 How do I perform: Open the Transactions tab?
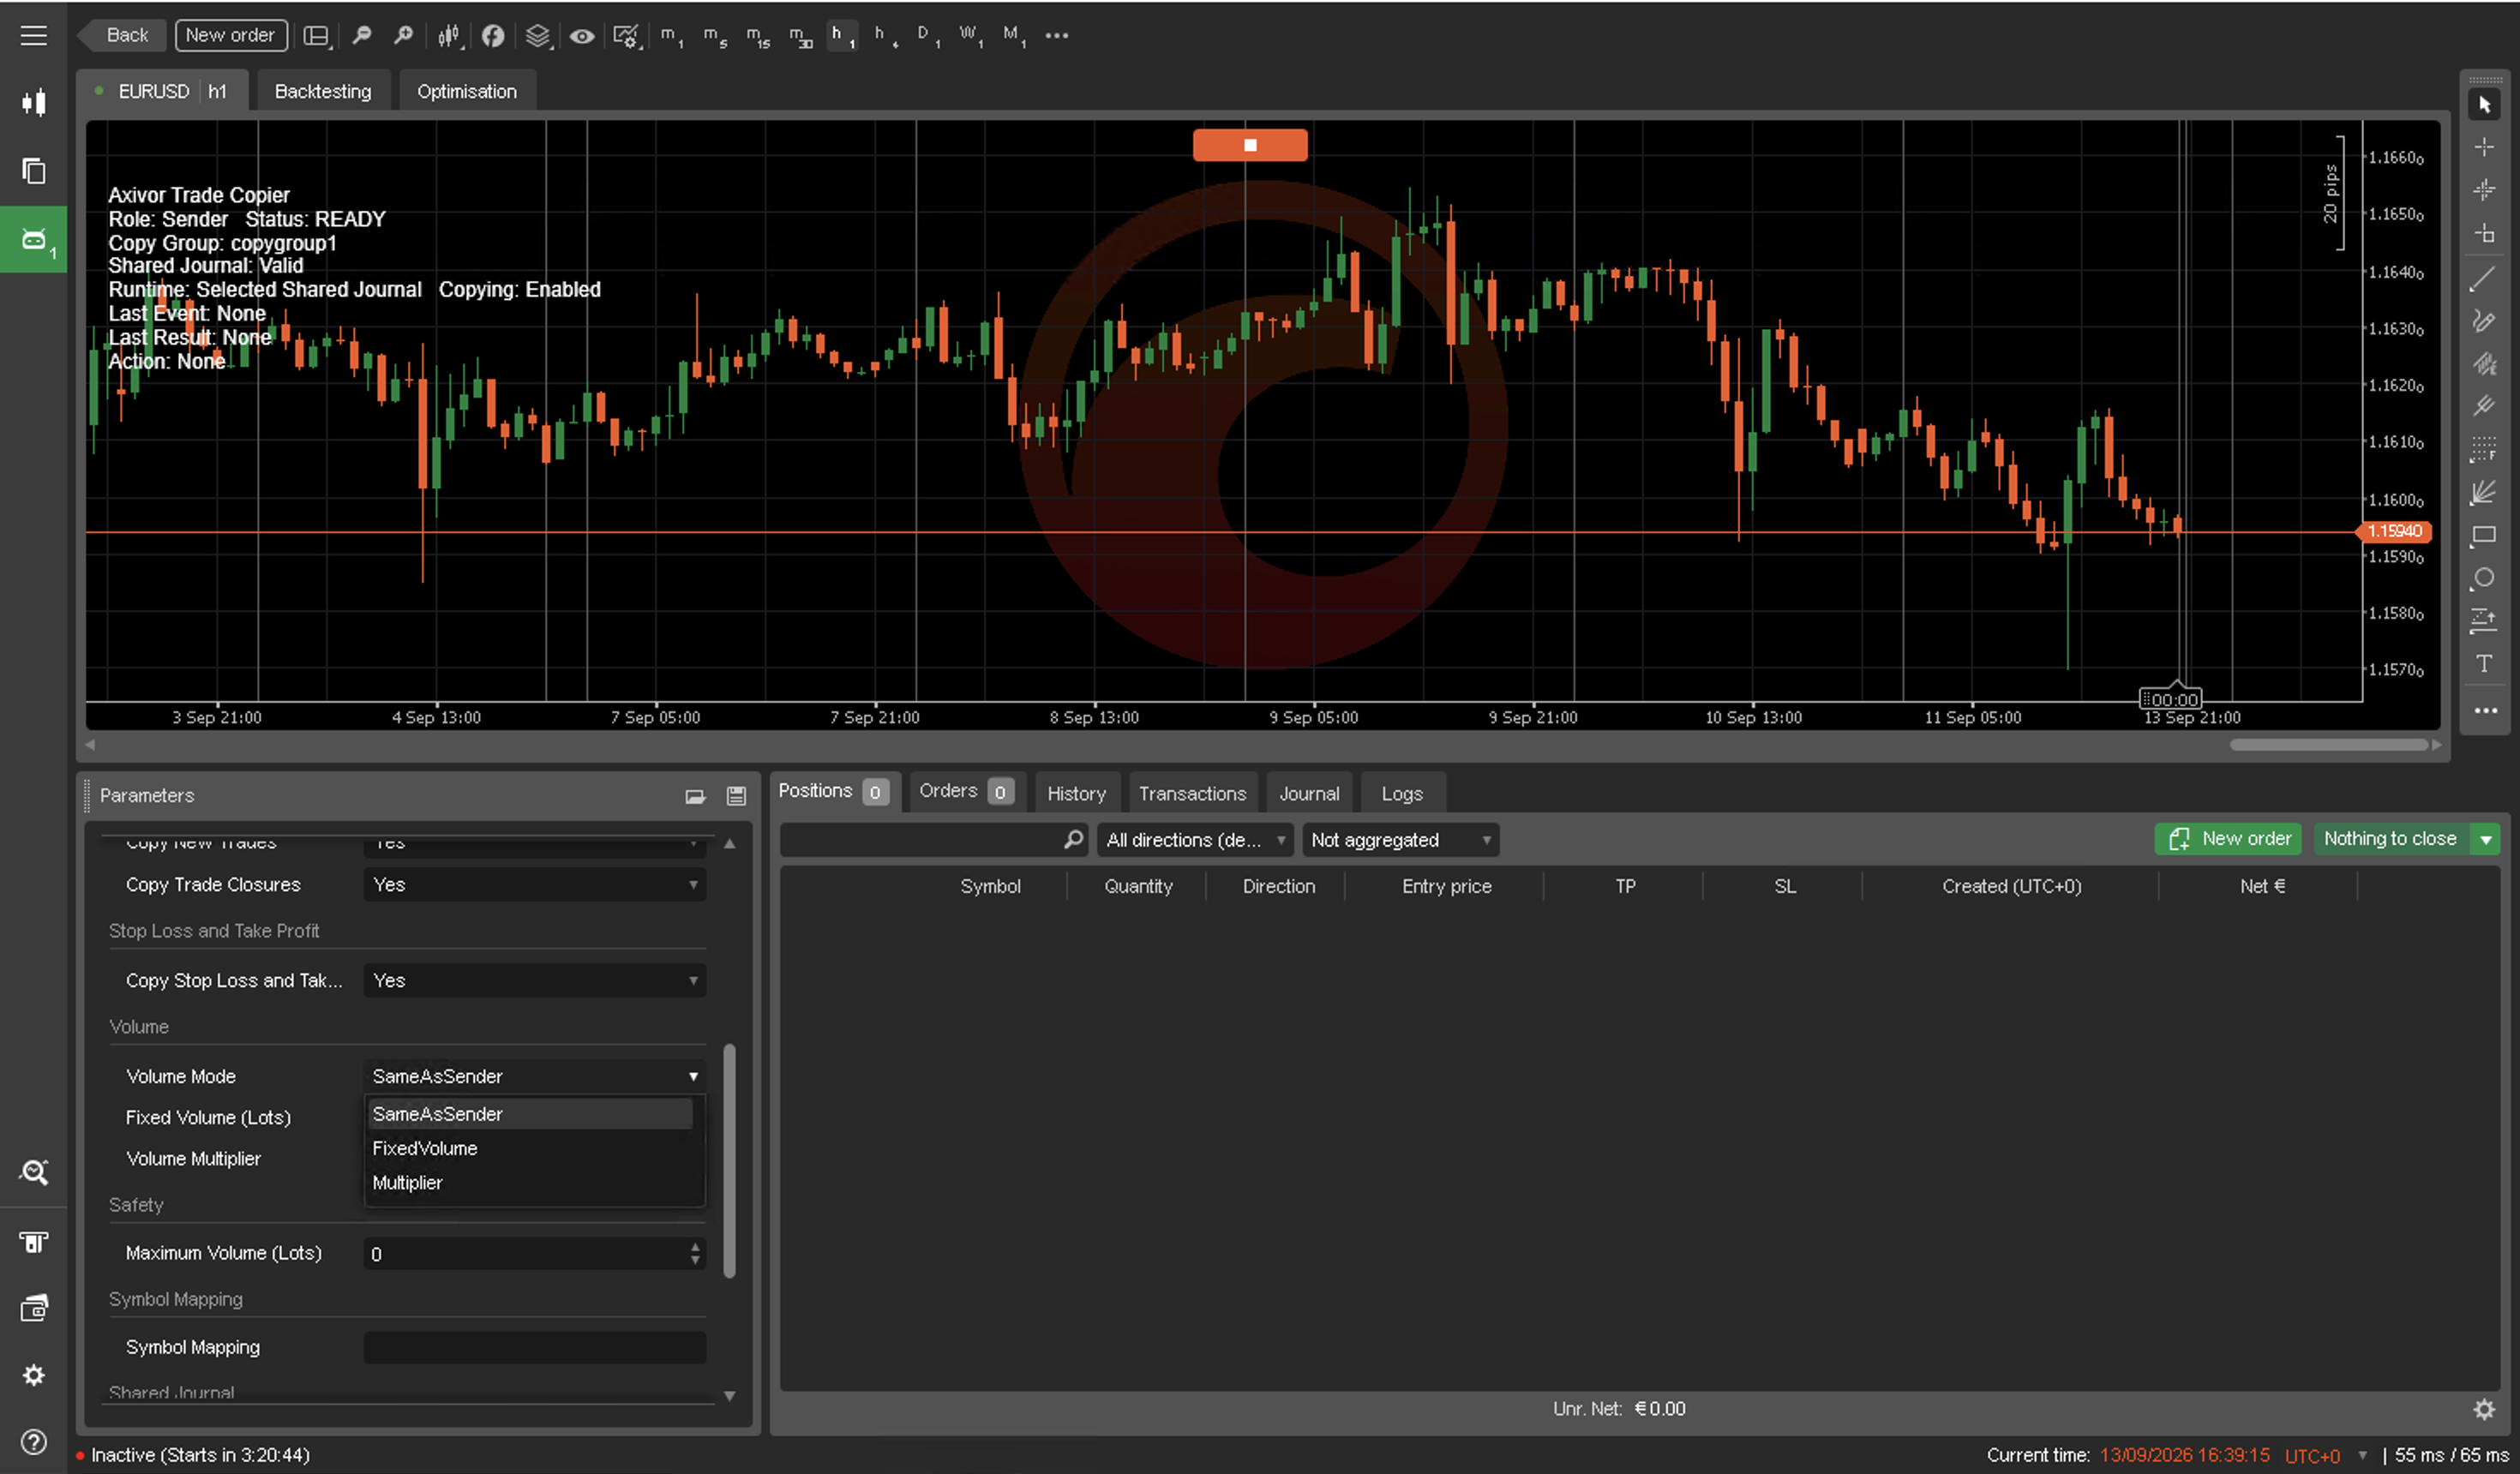1192,794
